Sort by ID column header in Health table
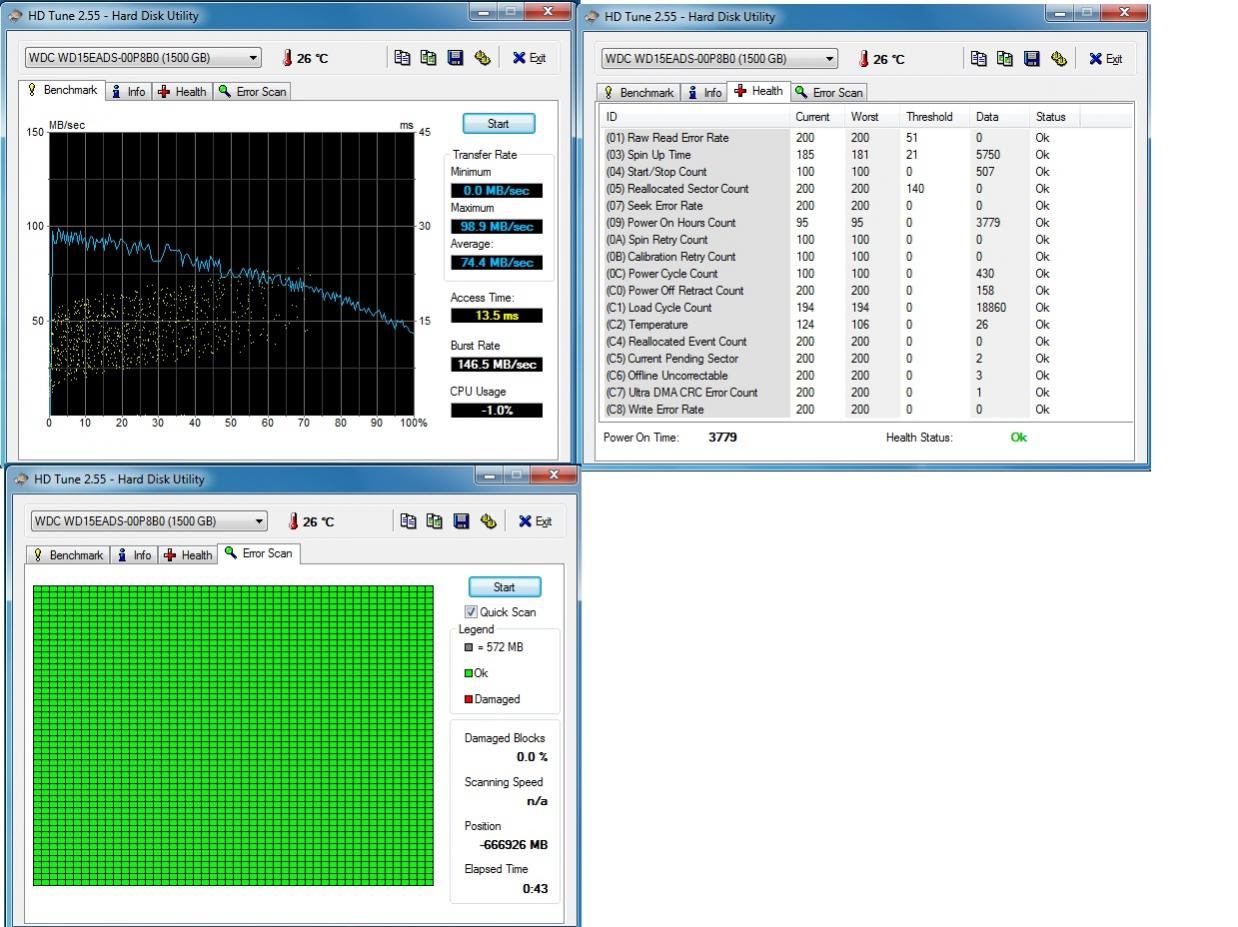The height and width of the screenshot is (927, 1238). coord(696,117)
